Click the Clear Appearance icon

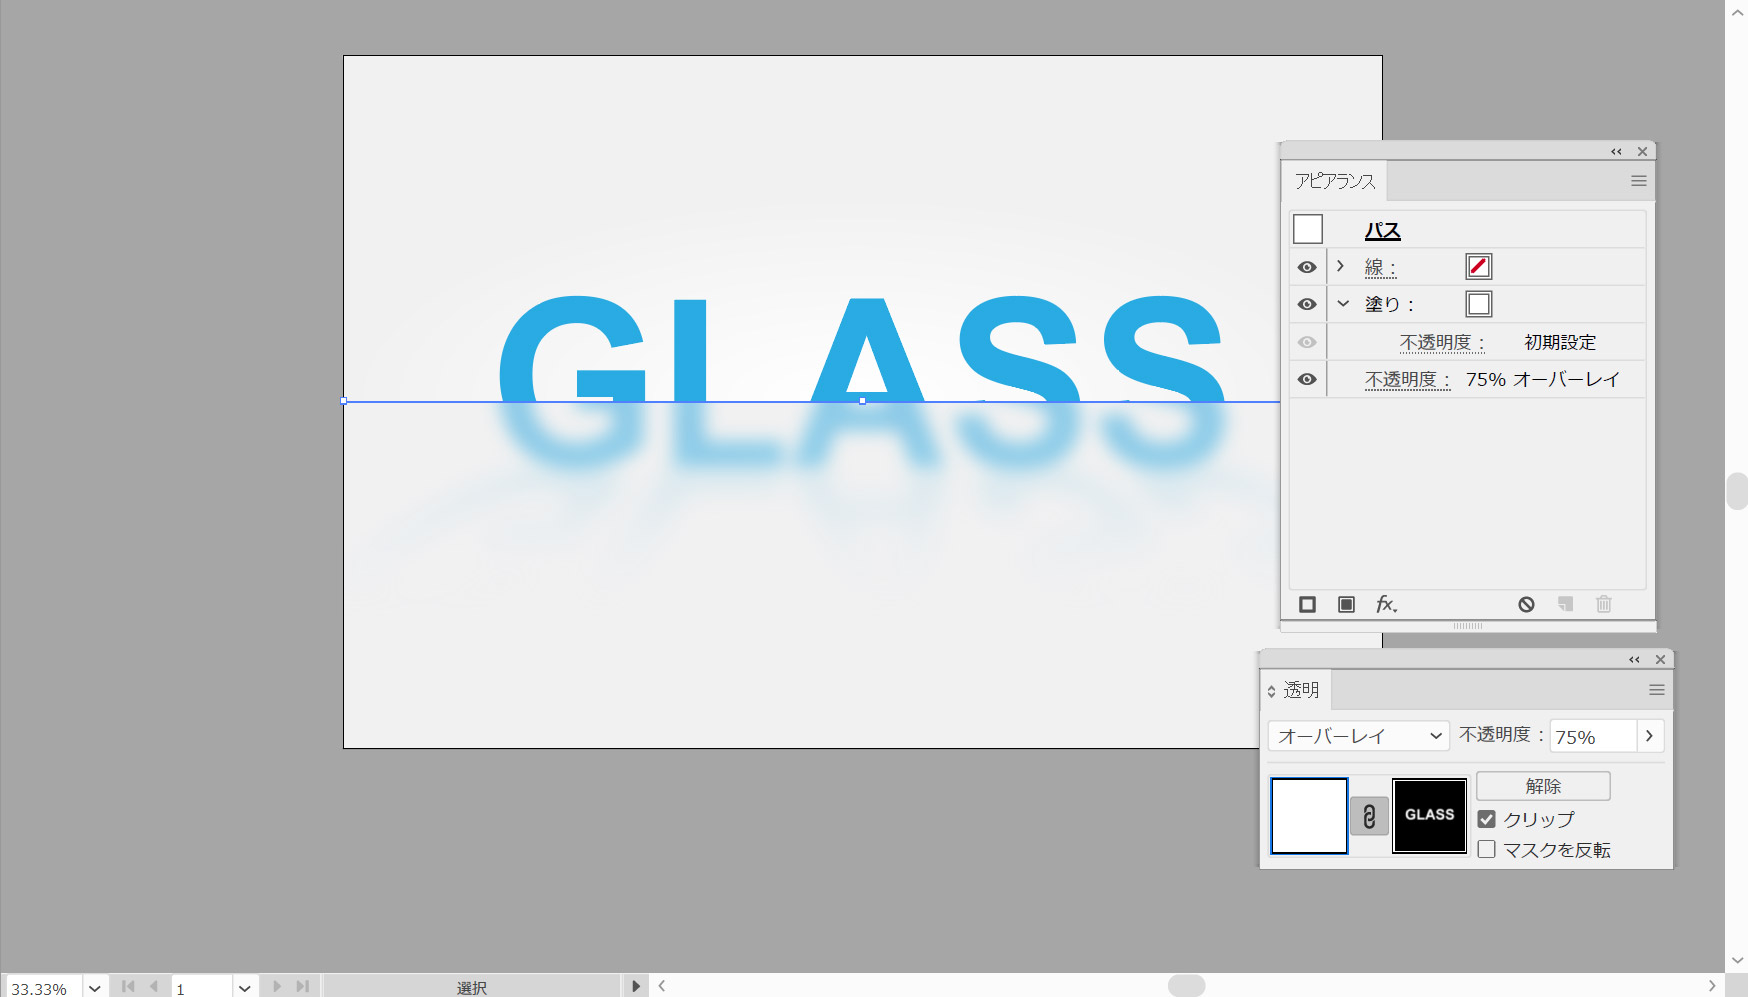1526,604
